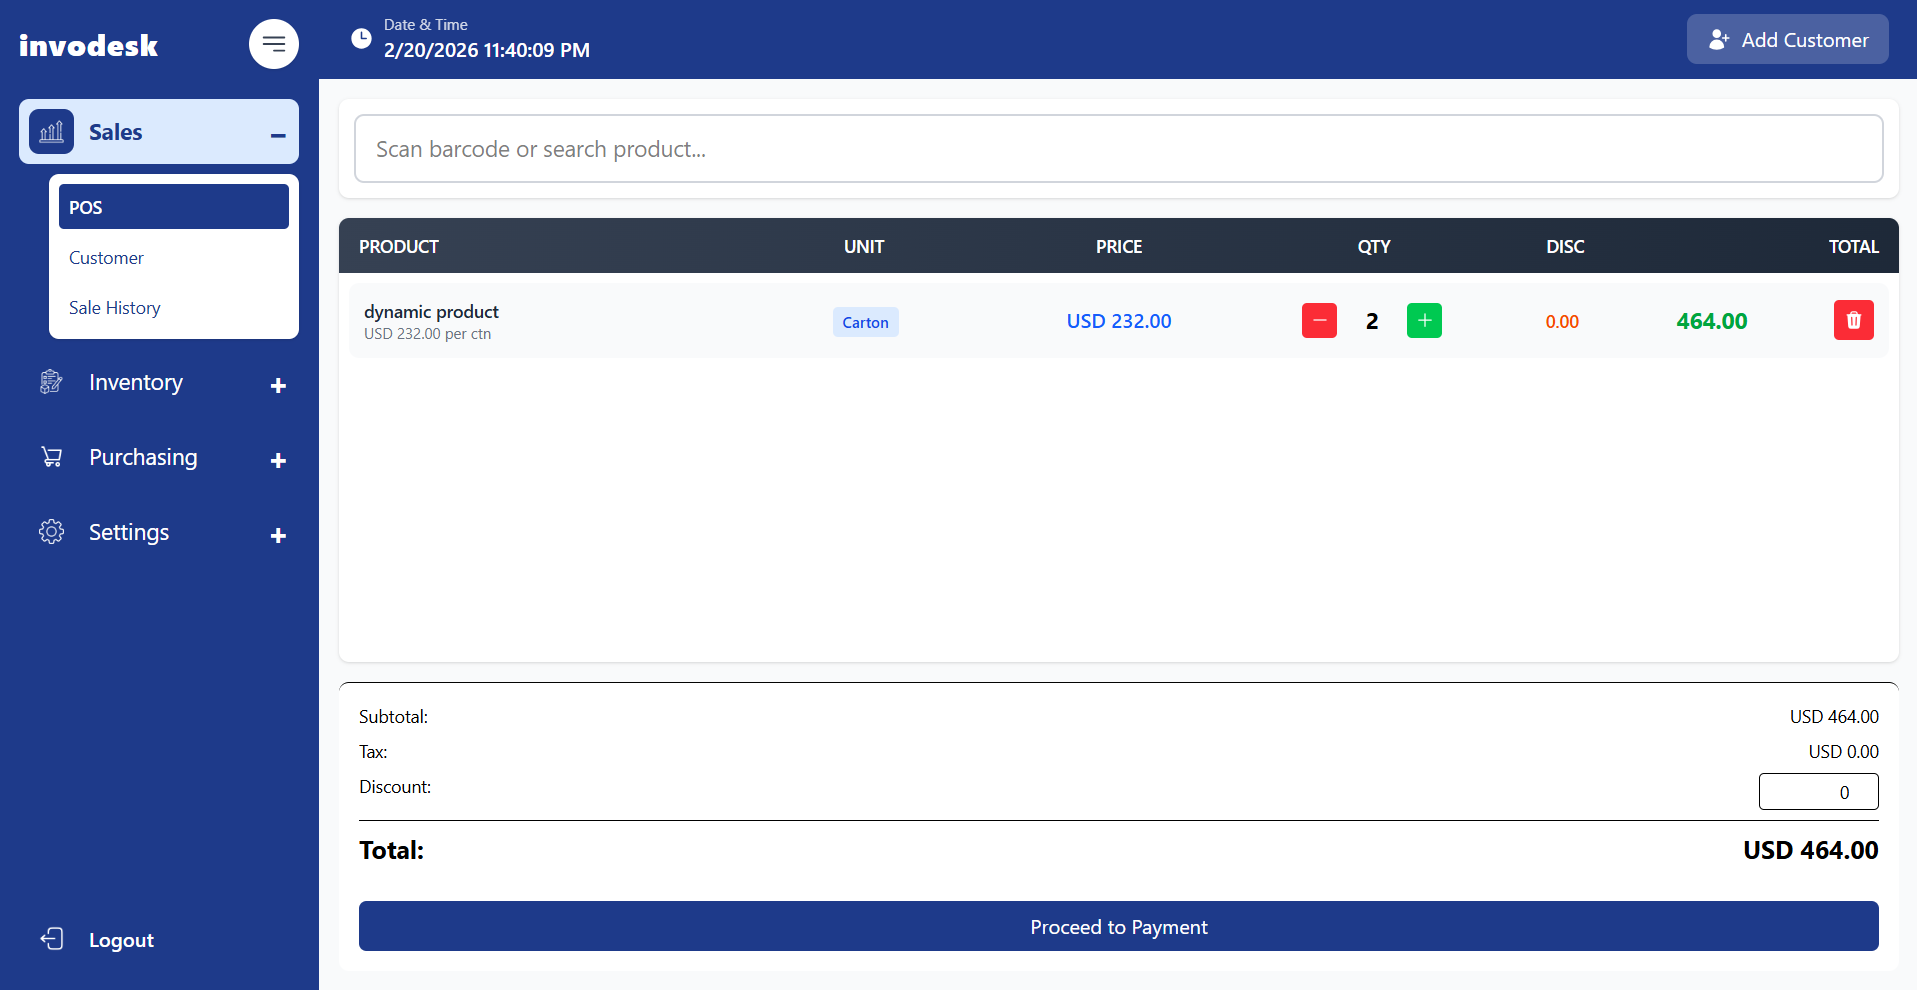Delete dynamic product using the trash icon
The width and height of the screenshot is (1917, 990).
(x=1853, y=320)
